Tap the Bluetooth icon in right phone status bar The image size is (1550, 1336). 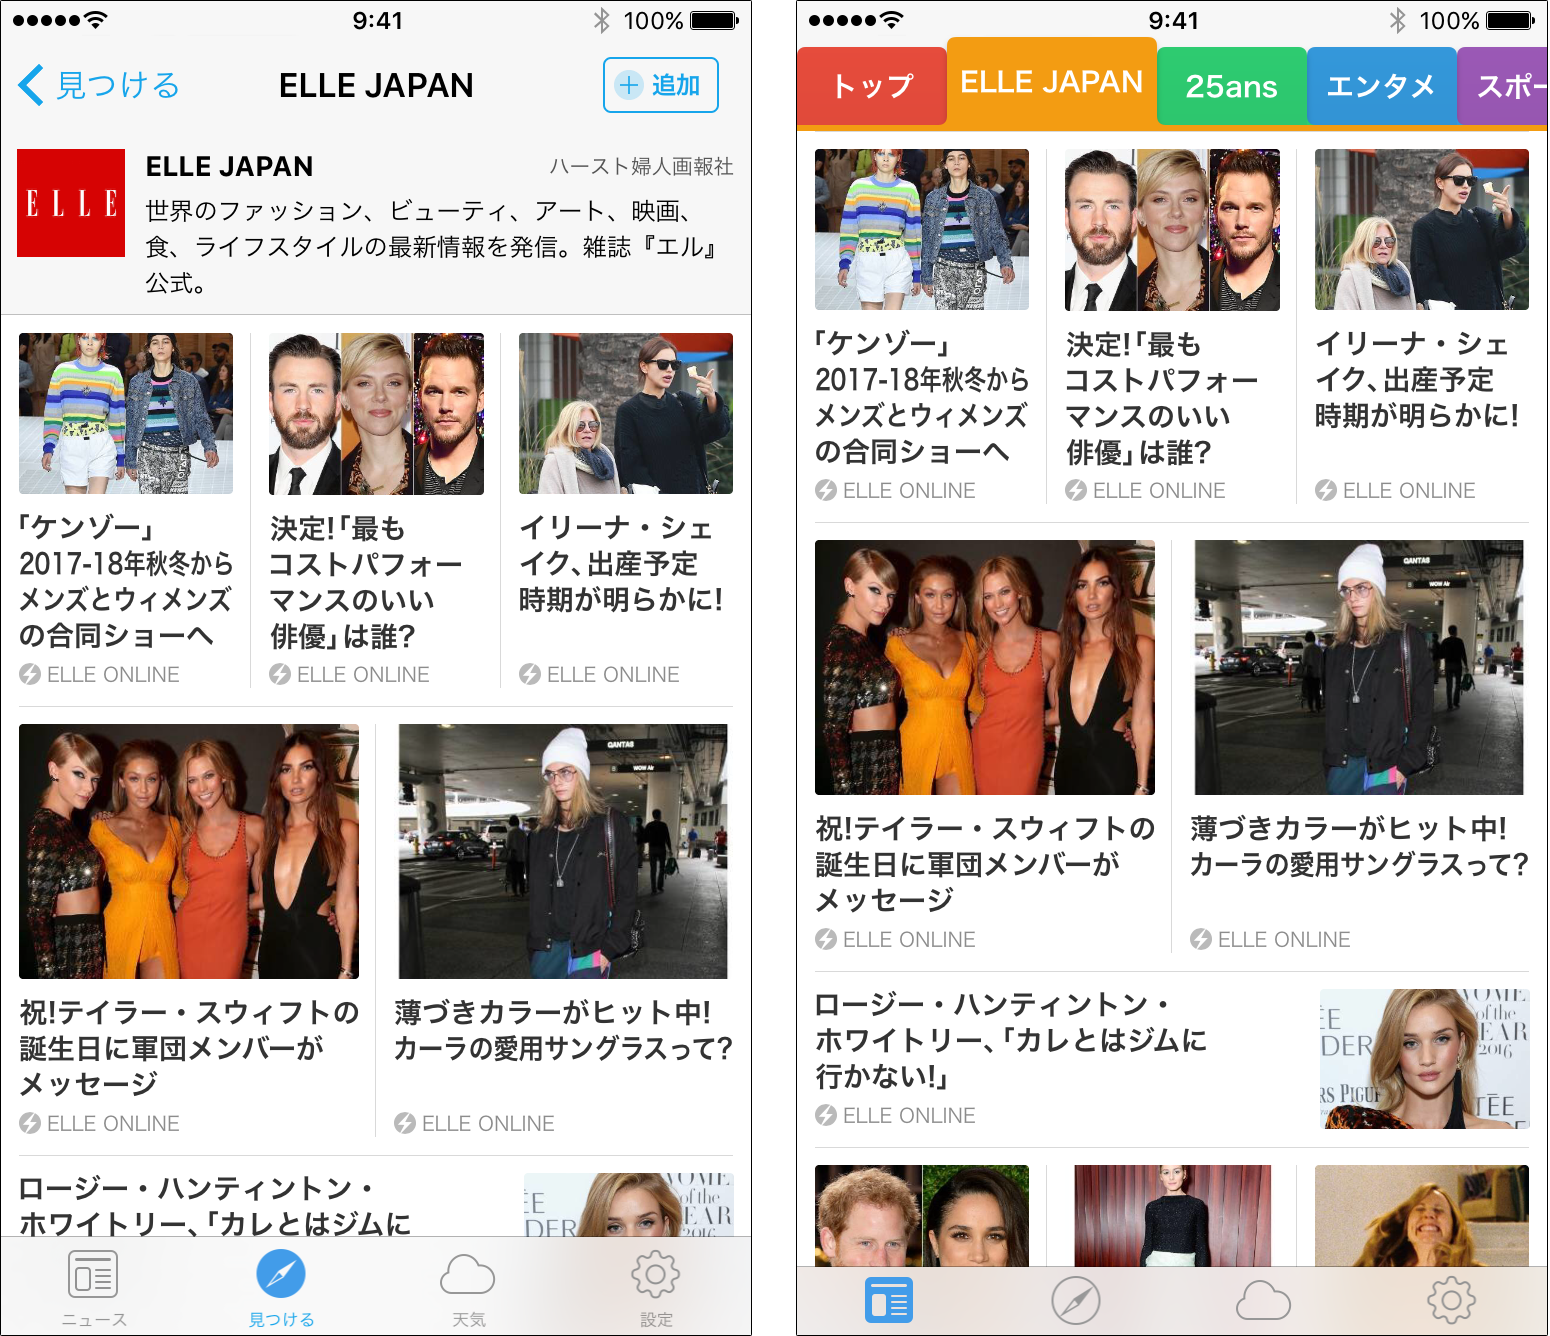tap(1398, 20)
